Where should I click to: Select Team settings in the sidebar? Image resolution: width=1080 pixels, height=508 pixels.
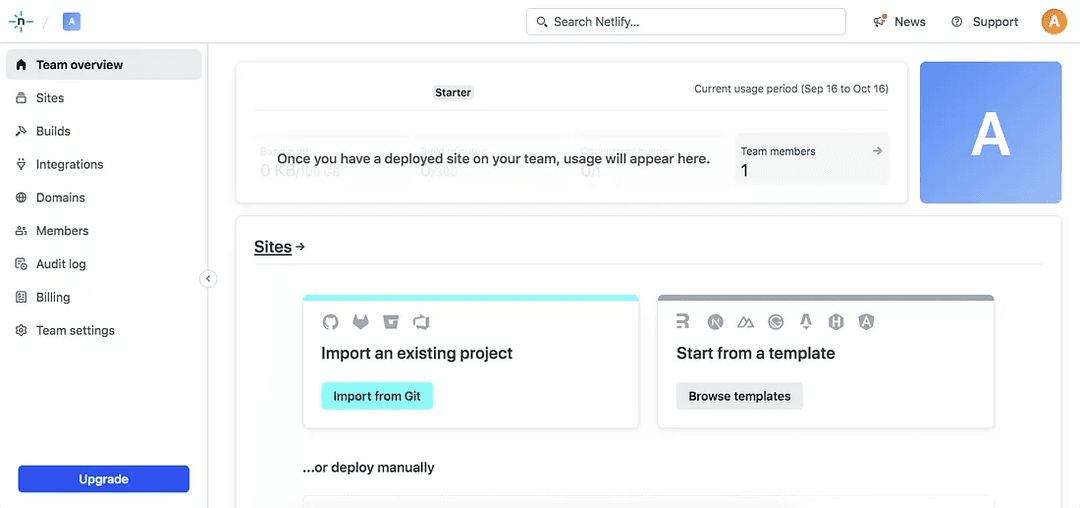pos(75,331)
